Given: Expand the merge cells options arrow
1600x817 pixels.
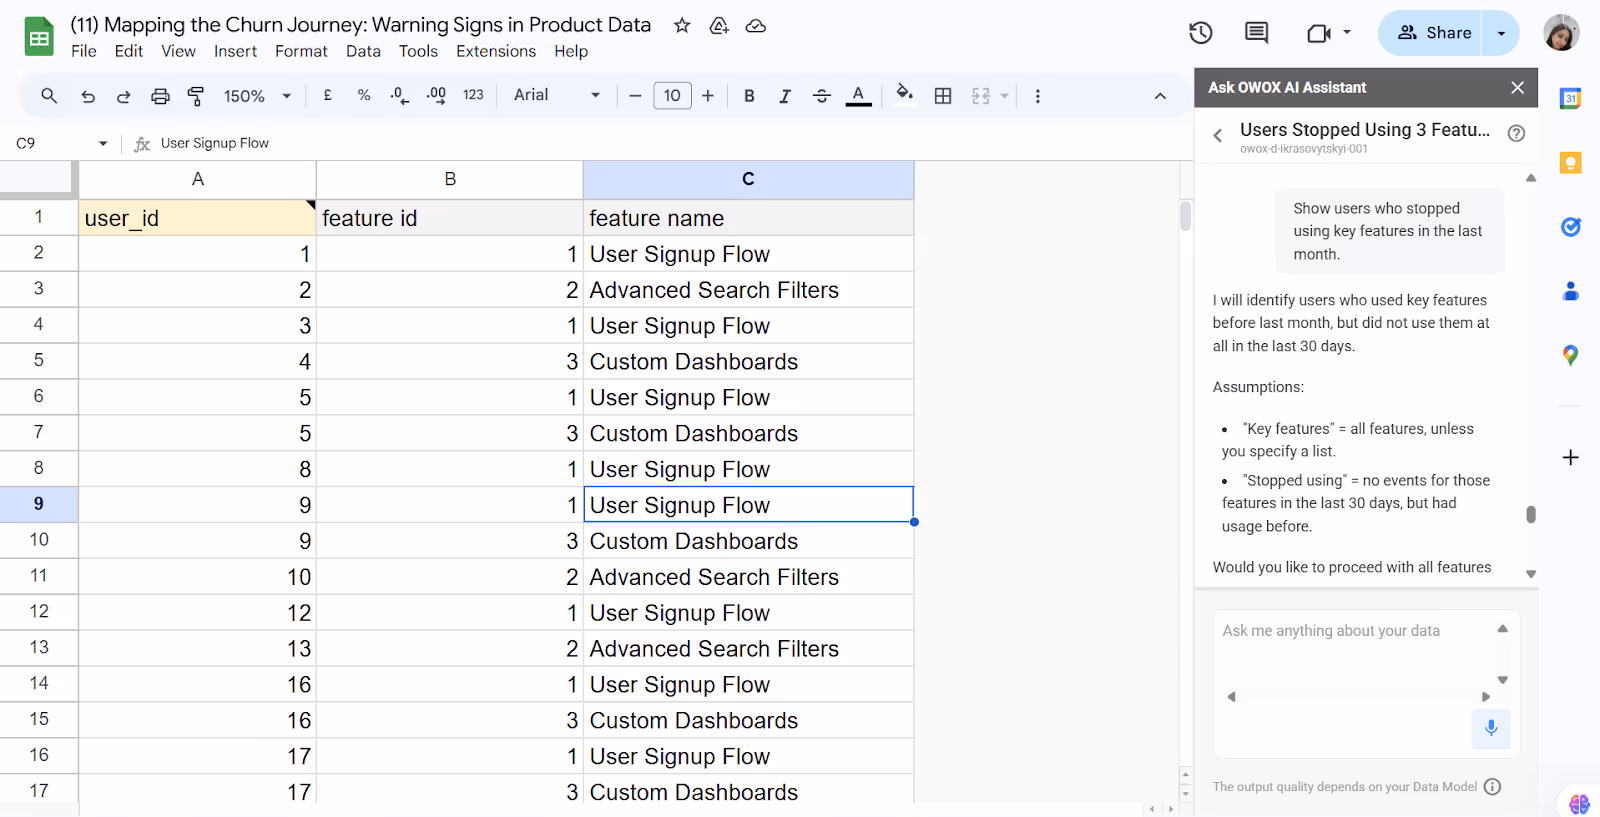Looking at the screenshot, I should 1004,96.
